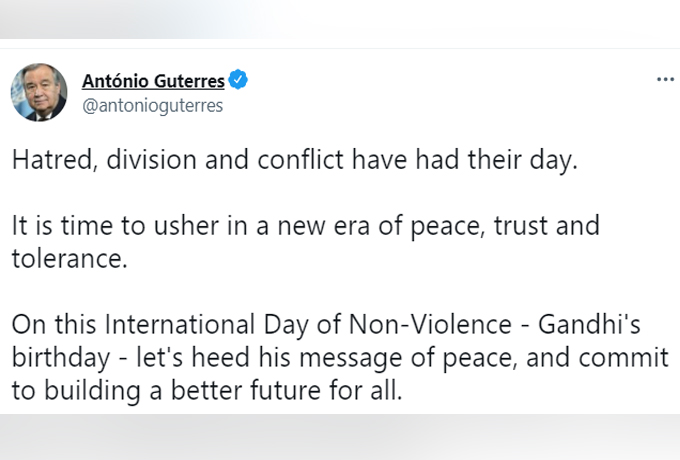Click the sentence beginning "Hatred, division and conflict"
Viewport: 680px width, 460px height.
[295, 160]
